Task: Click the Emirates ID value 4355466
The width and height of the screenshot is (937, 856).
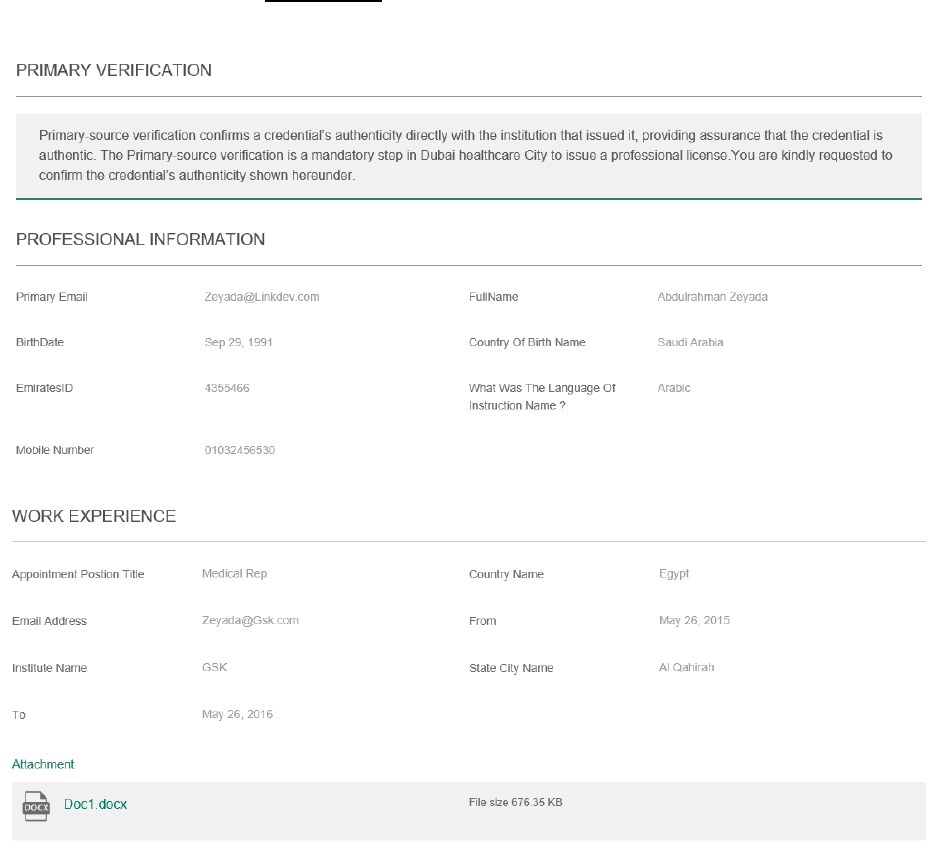Action: tap(227, 388)
